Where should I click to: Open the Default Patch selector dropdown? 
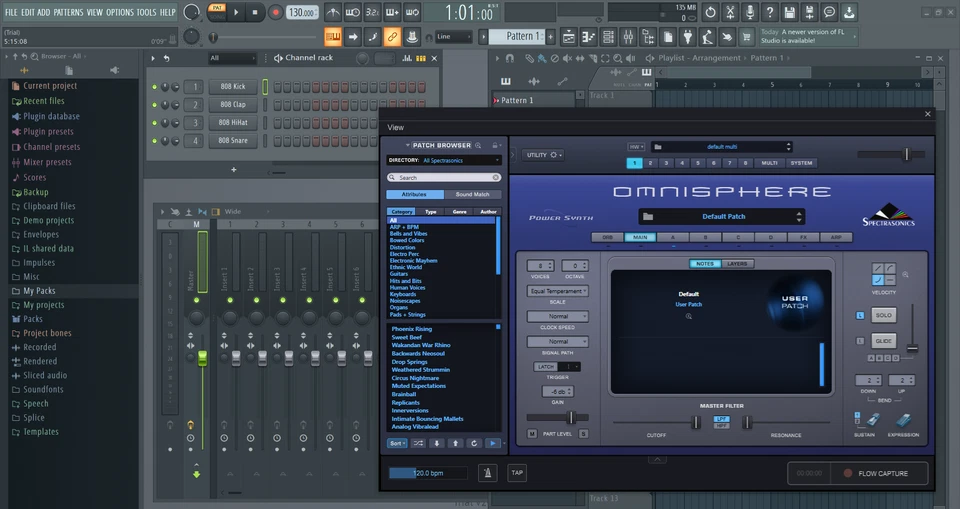click(x=722, y=216)
